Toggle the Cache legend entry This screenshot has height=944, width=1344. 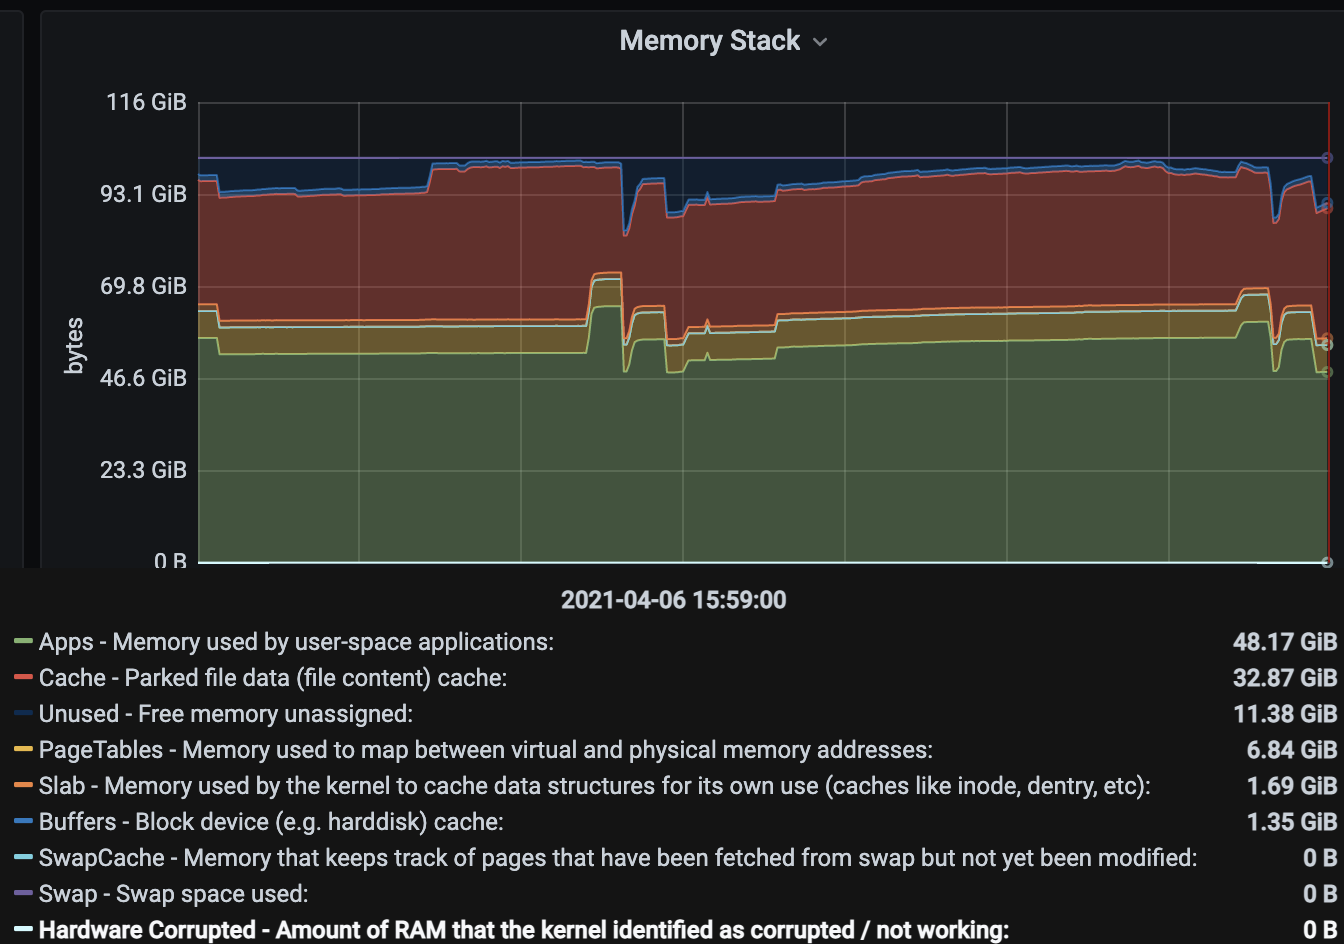coord(273,678)
